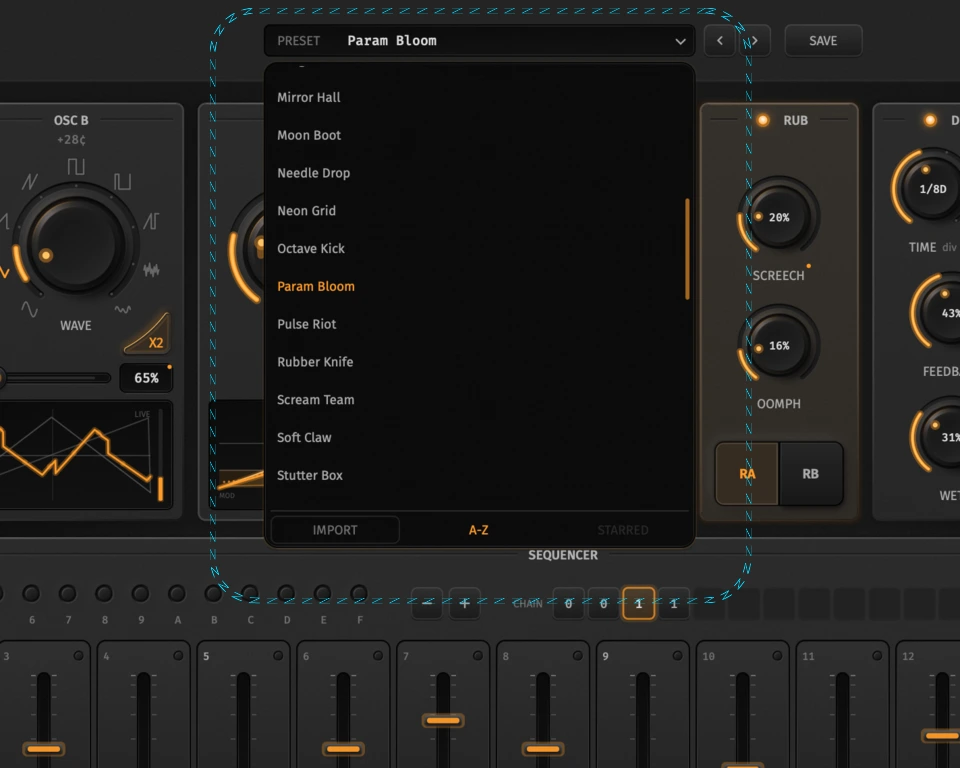Screen dimensions: 960x768
Task: Select the noise wave icon in OSC B
Action: pos(151,269)
